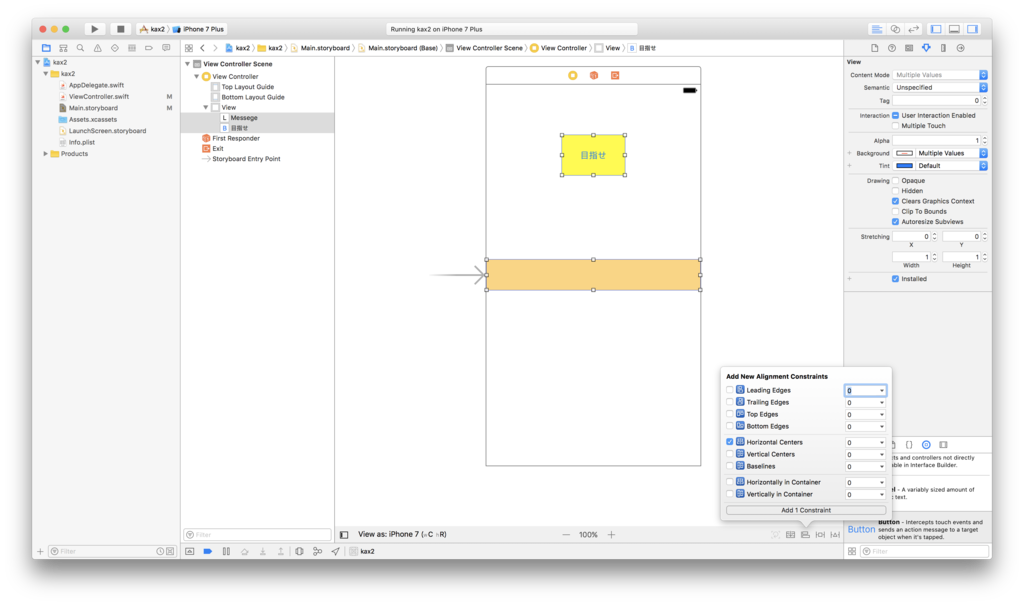The width and height of the screenshot is (1024, 605).
Task: Toggle the left Navigator panel visibility
Action: (936, 29)
